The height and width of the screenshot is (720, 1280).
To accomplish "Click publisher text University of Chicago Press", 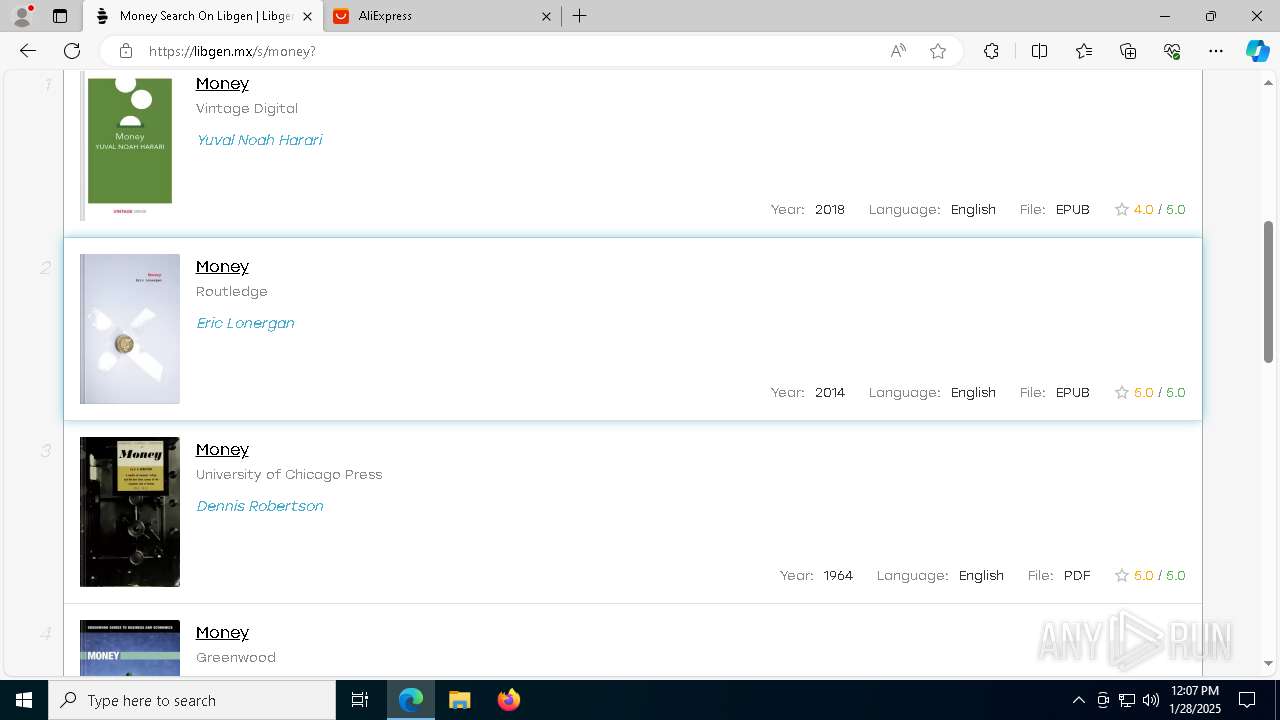I will click(289, 474).
